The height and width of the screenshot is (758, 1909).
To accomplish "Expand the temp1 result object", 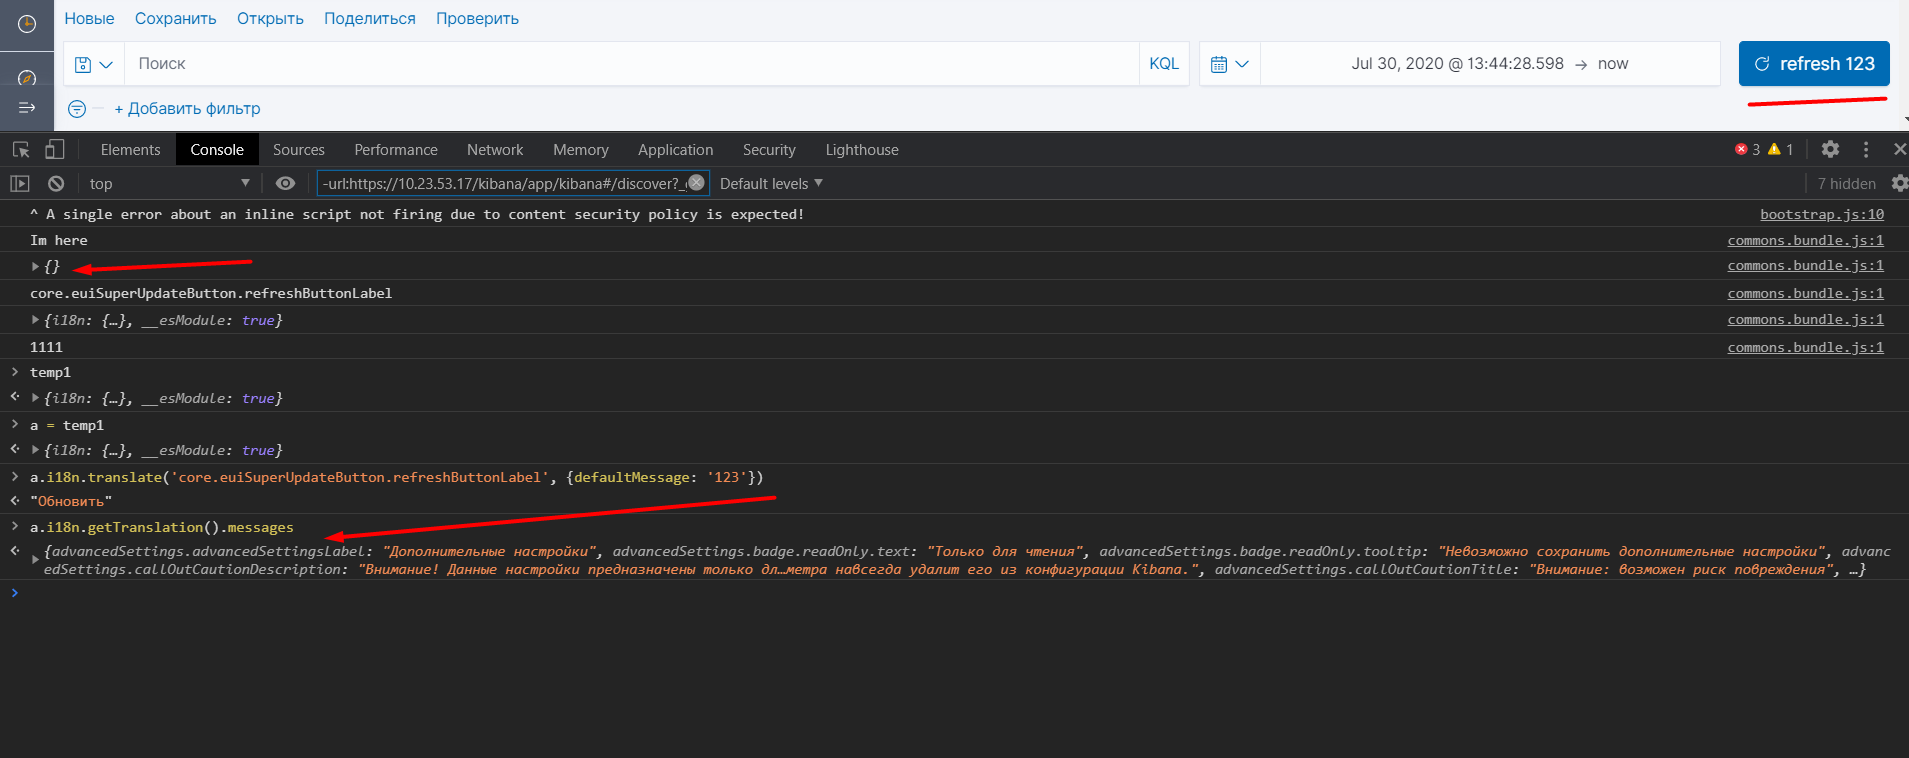I will (35, 398).
